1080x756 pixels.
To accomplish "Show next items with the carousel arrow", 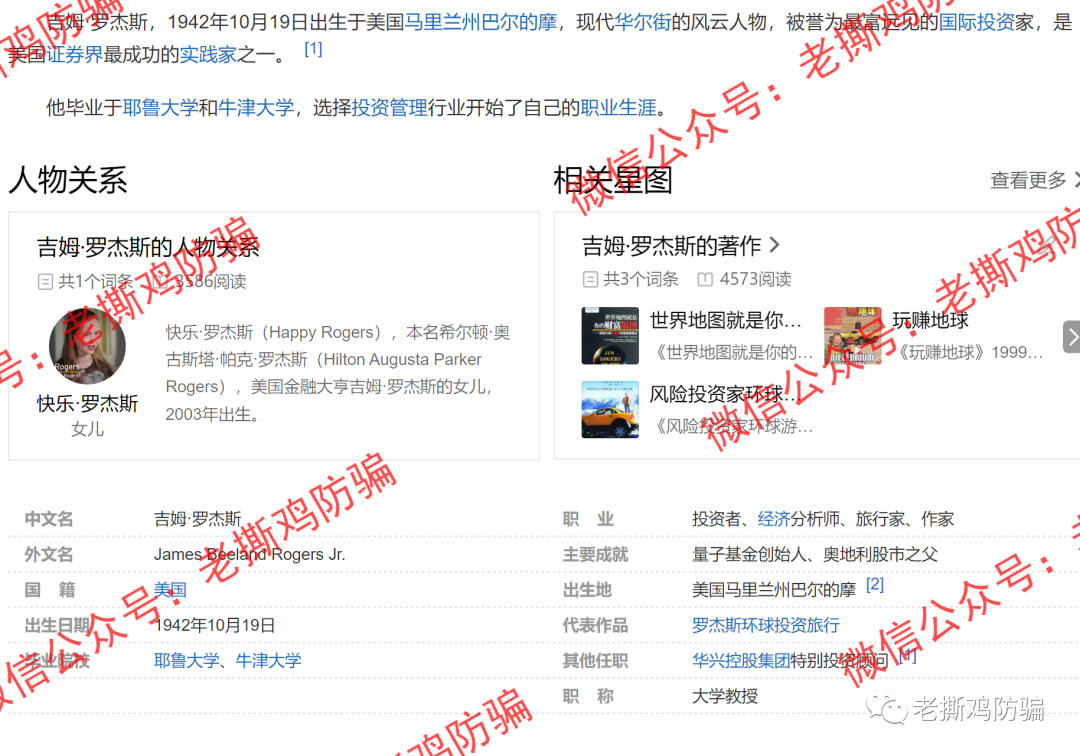I will point(1072,337).
